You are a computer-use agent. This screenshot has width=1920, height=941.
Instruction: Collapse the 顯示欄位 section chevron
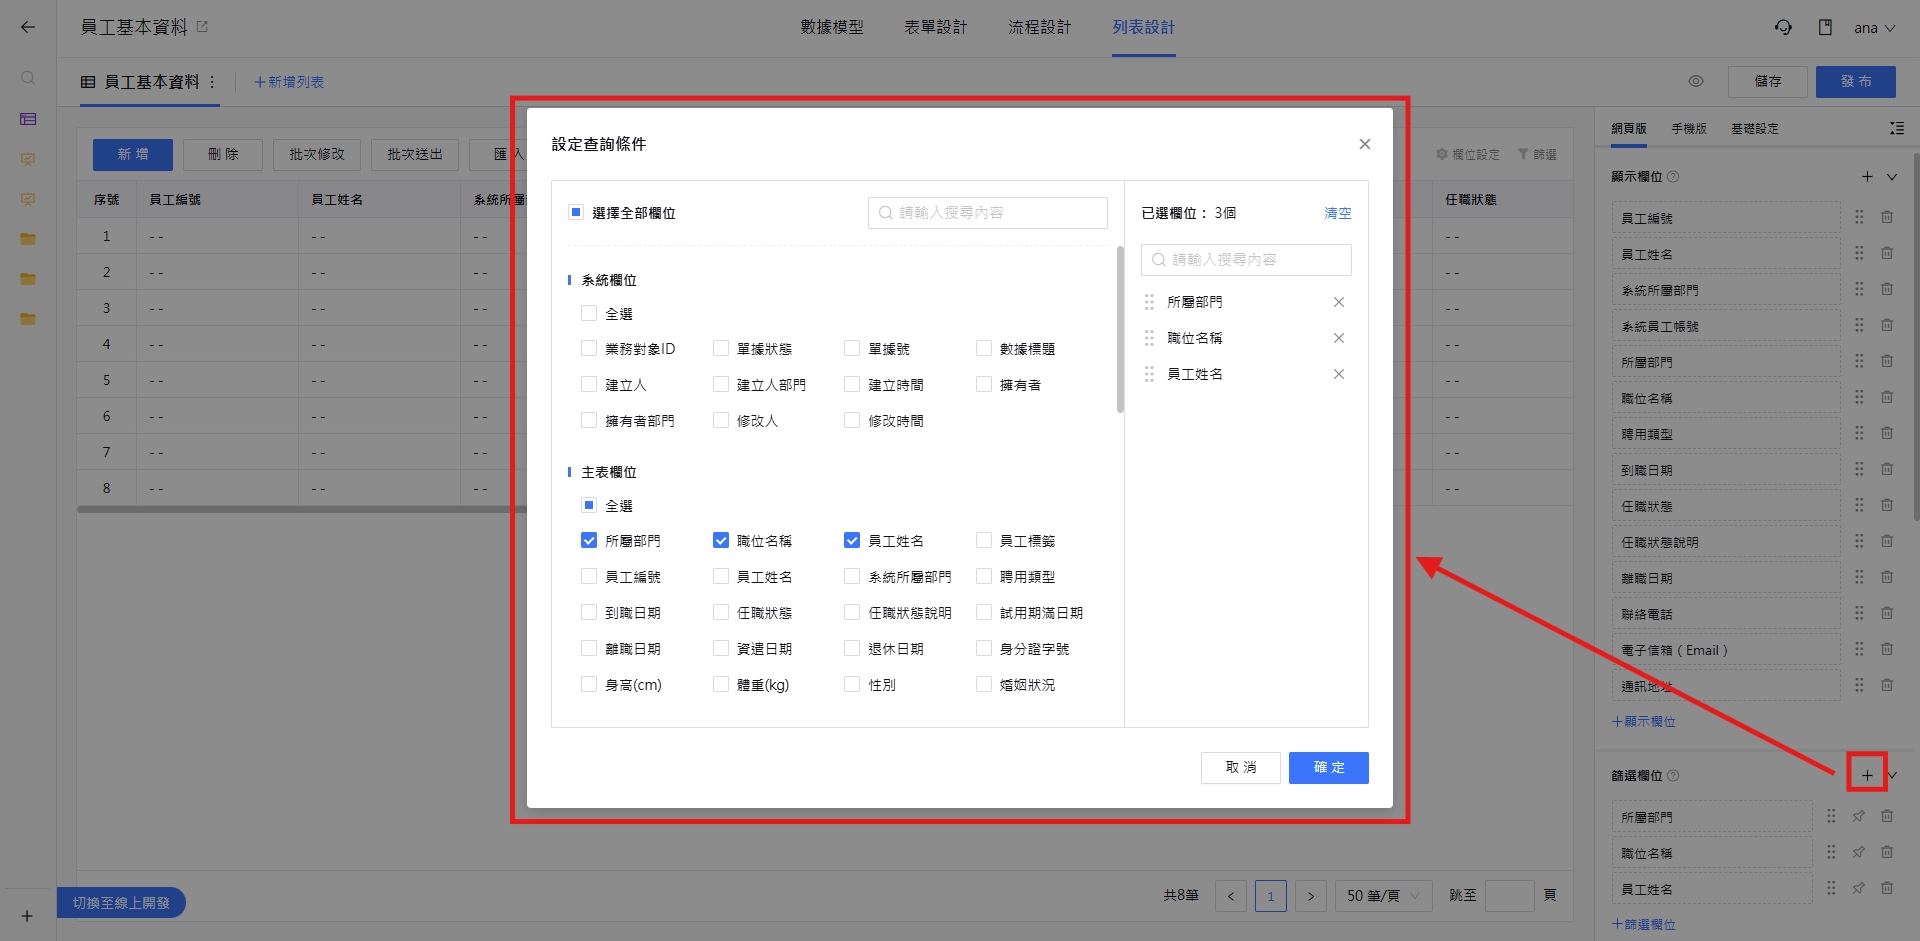pos(1892,177)
